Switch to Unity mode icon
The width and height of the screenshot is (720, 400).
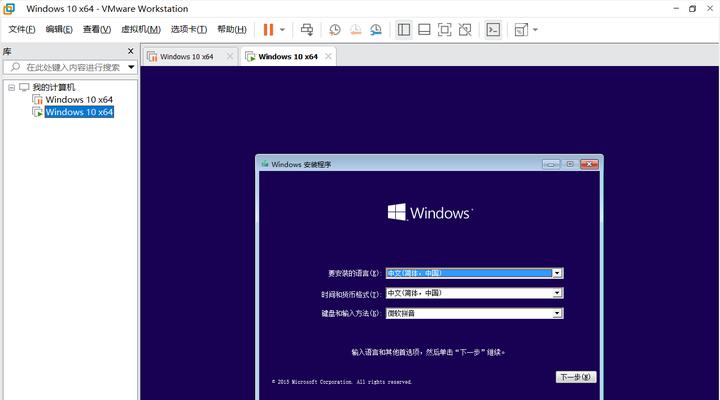[x=465, y=30]
